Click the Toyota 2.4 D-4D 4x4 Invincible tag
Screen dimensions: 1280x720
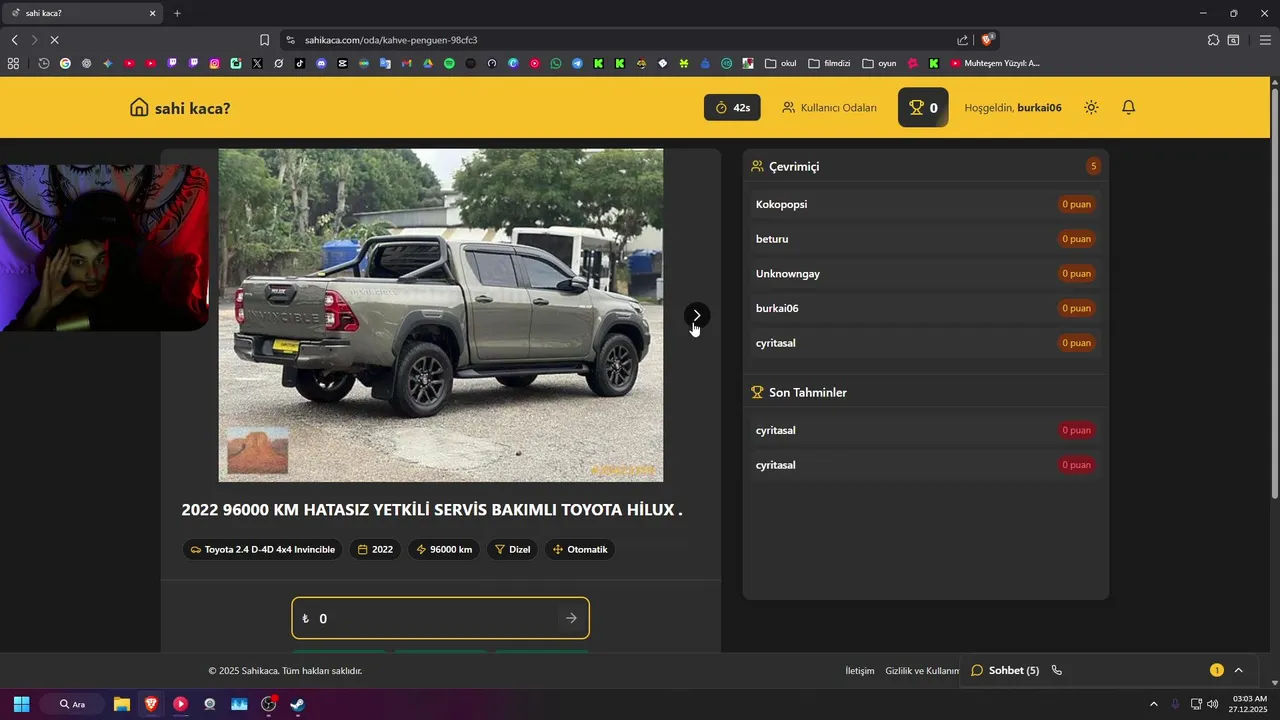tap(263, 549)
